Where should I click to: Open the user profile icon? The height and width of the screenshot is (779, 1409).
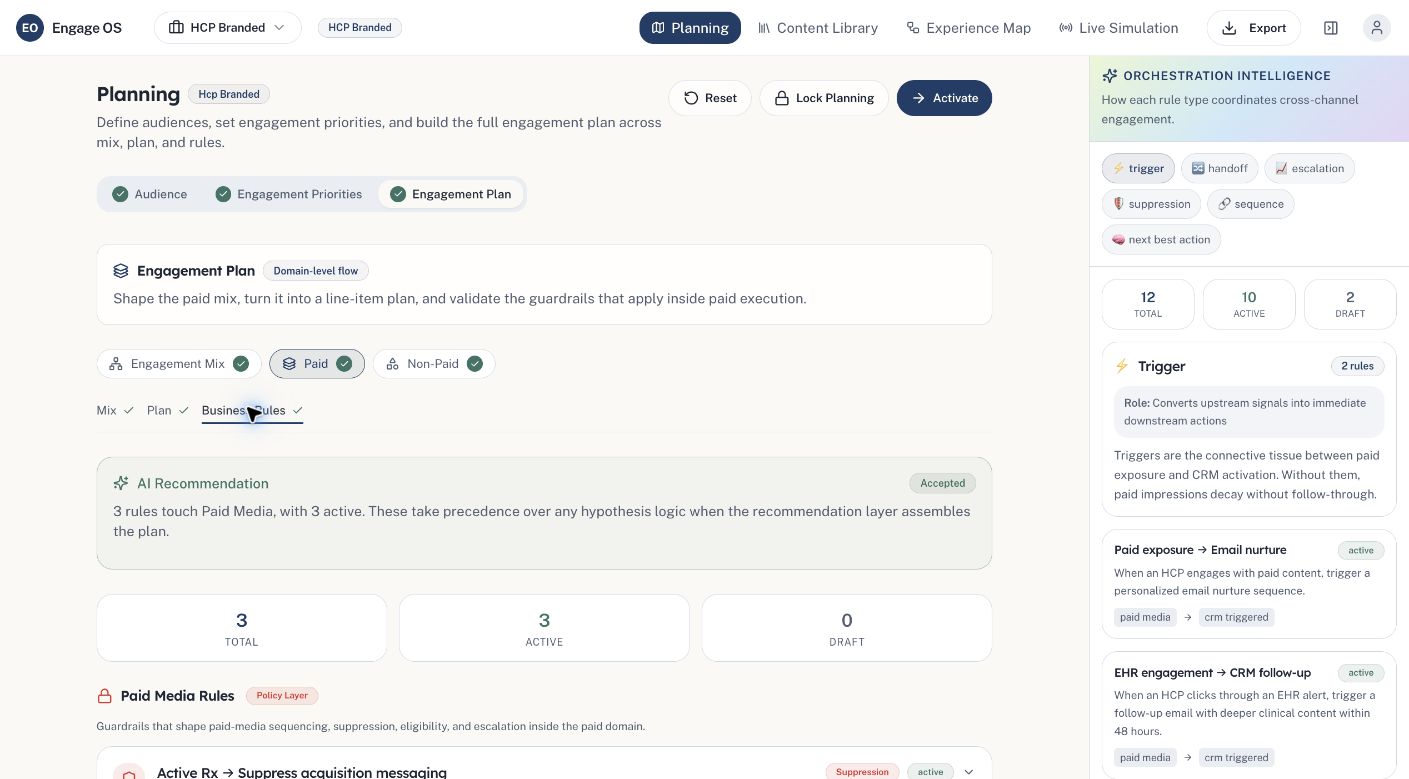(1377, 28)
